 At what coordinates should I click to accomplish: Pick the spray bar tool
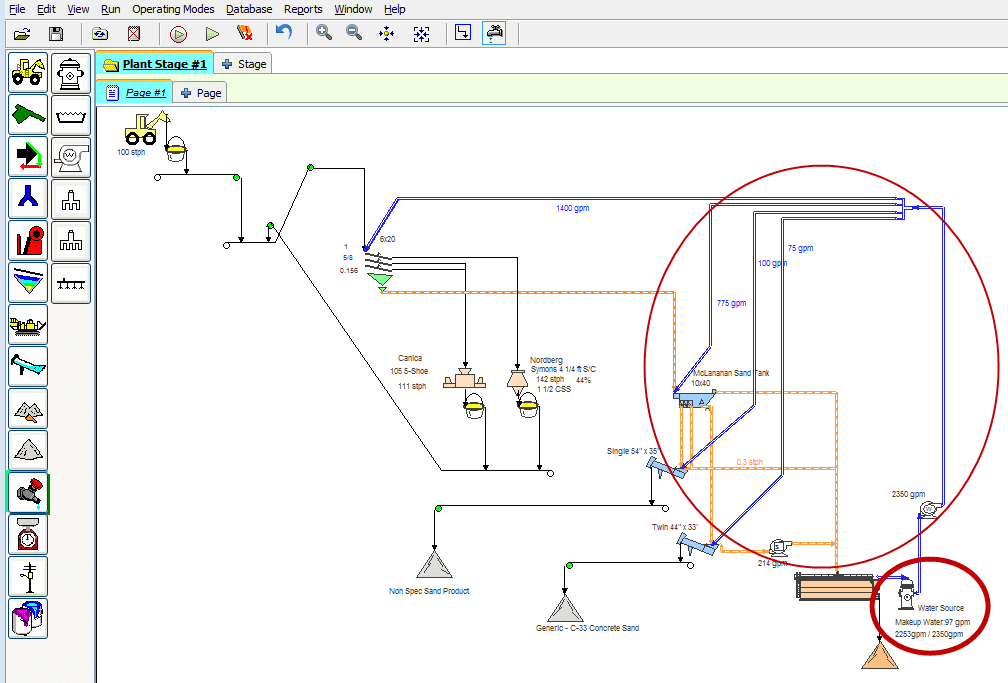click(70, 283)
